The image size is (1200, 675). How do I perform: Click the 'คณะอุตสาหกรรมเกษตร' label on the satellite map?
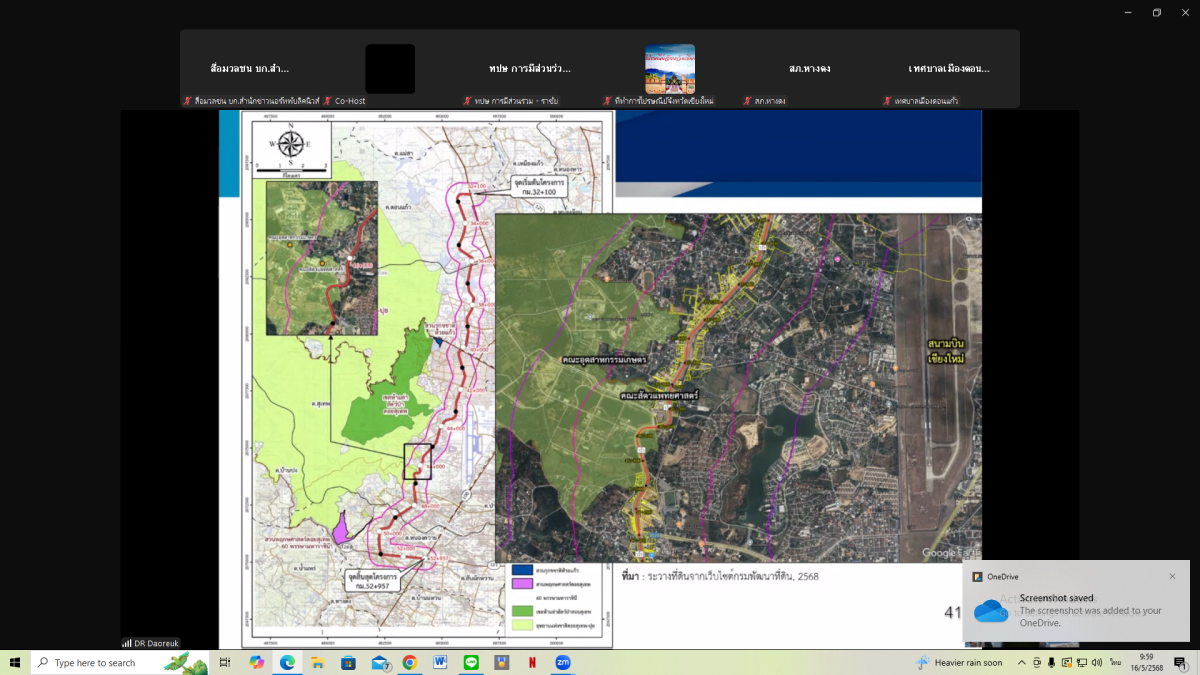pos(604,358)
